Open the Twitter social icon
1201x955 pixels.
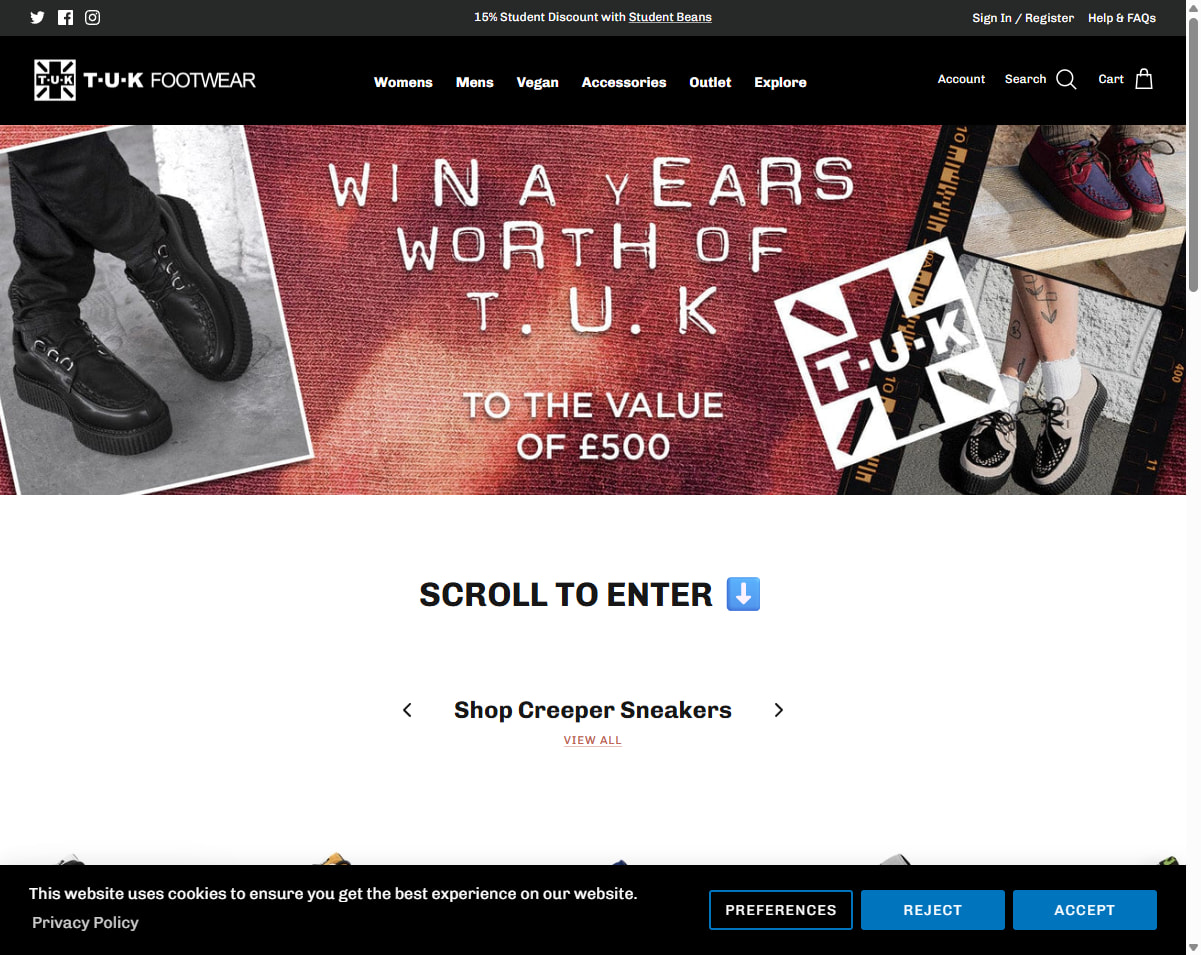[38, 17]
